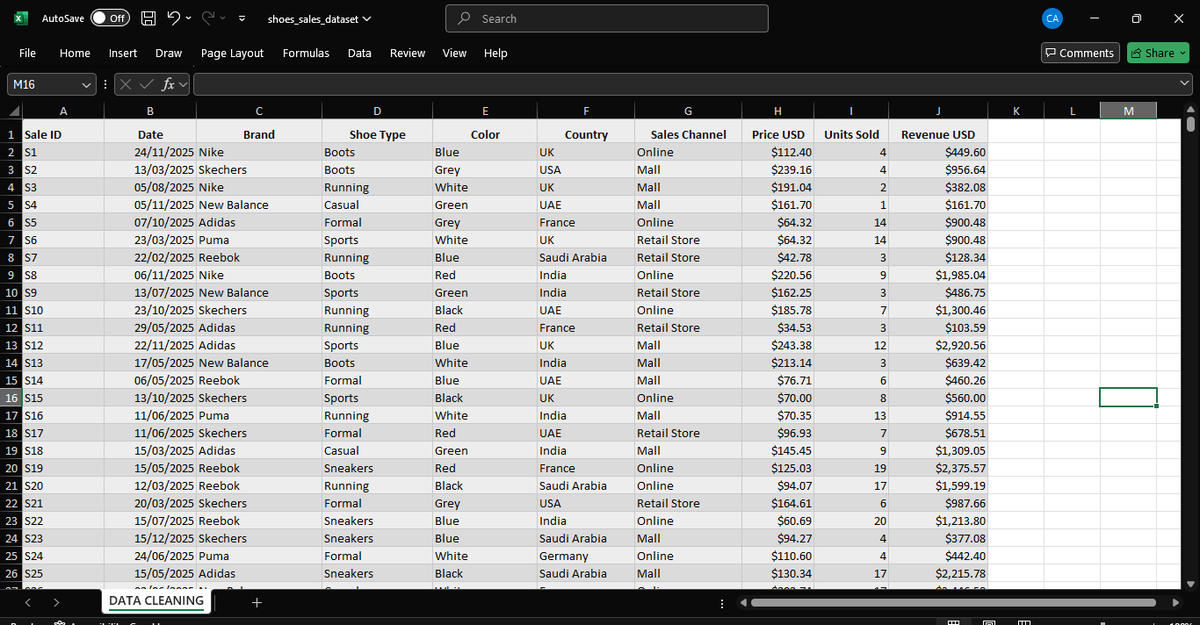Click the Excel app icon in title bar
The image size is (1200, 625).
19,18
